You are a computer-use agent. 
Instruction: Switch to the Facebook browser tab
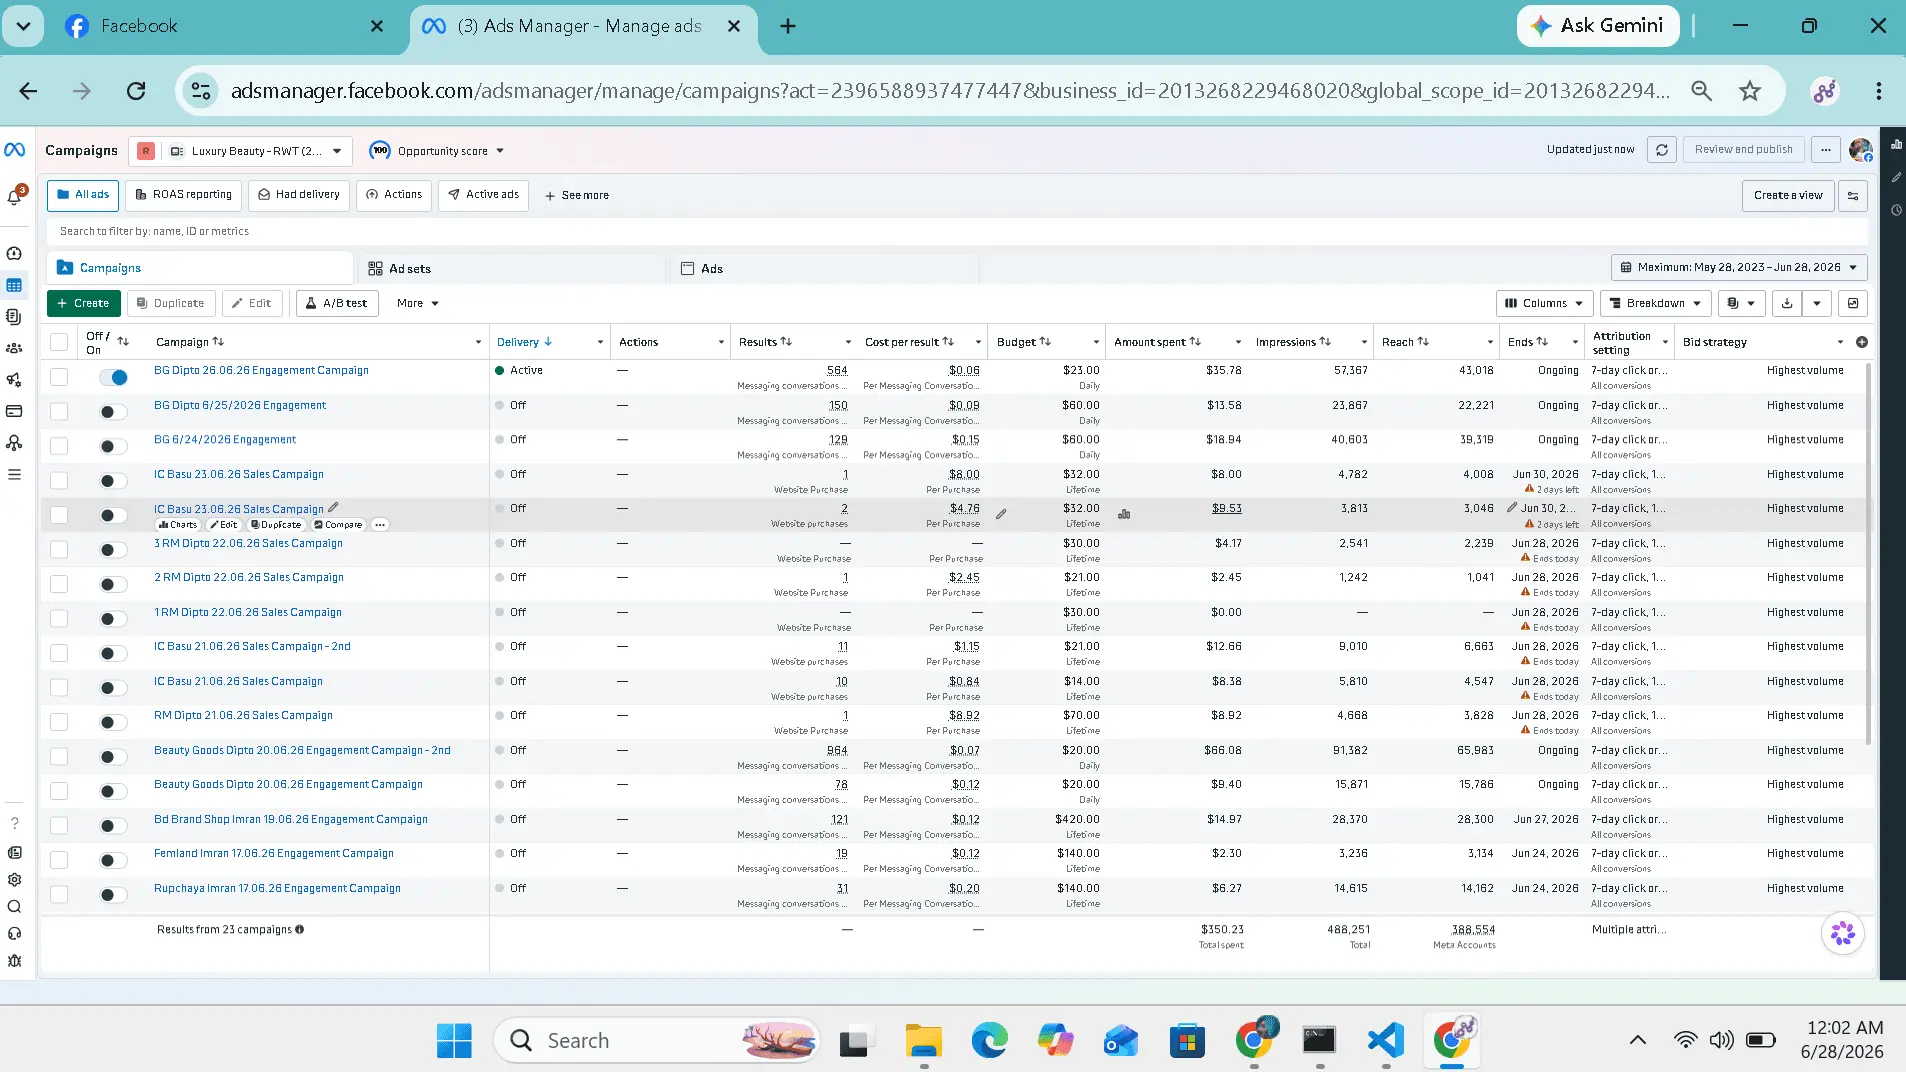(226, 26)
